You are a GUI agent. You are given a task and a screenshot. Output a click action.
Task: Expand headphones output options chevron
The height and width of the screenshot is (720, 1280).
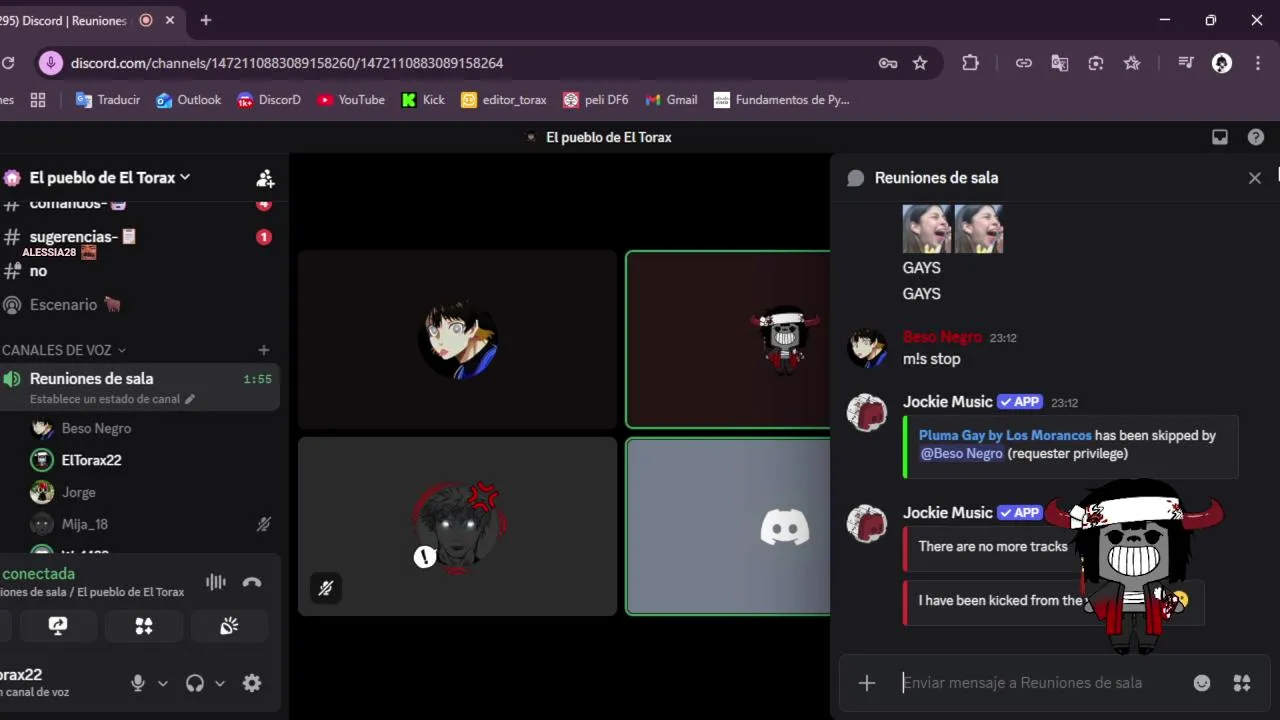(220, 684)
